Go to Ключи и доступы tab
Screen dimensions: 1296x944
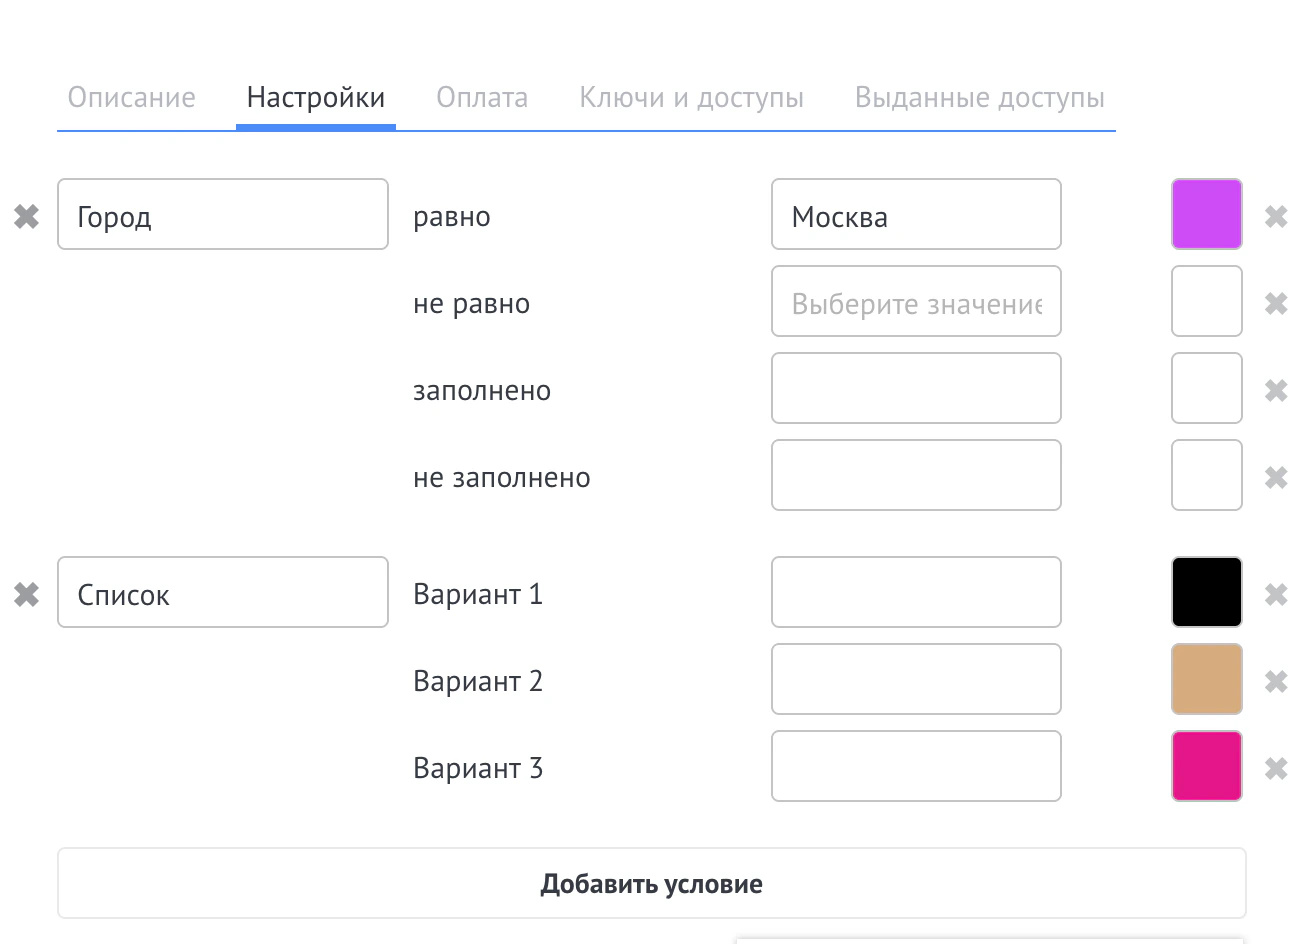point(691,98)
